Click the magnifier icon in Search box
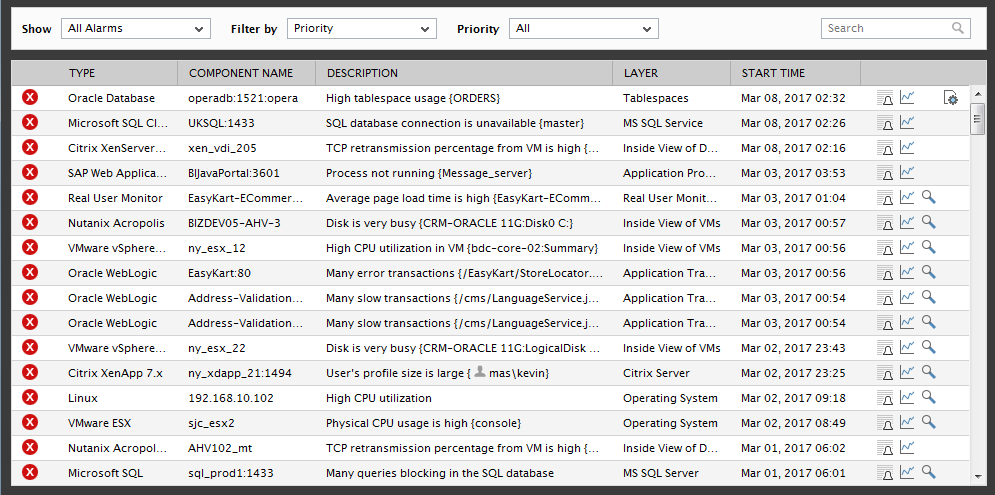The width and height of the screenshot is (995, 495). point(958,28)
